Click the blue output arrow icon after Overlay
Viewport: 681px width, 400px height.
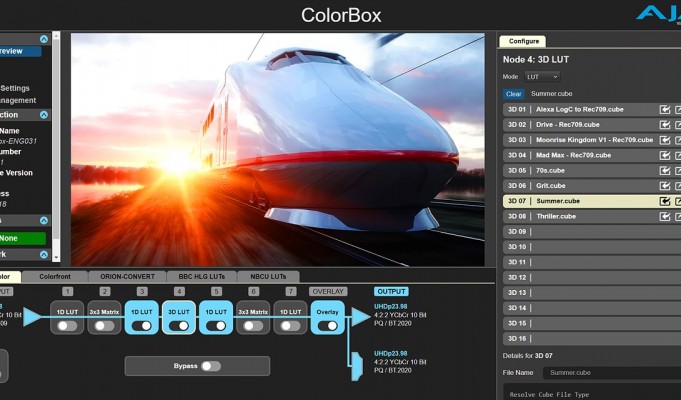tap(360, 317)
